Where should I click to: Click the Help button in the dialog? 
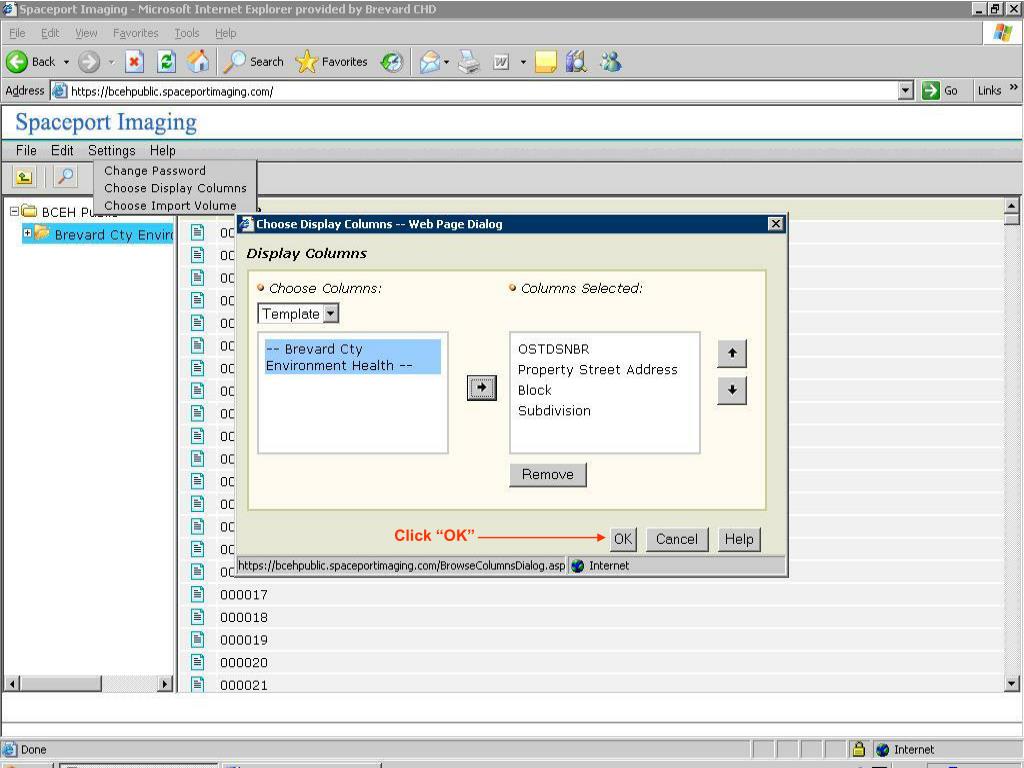tap(739, 539)
